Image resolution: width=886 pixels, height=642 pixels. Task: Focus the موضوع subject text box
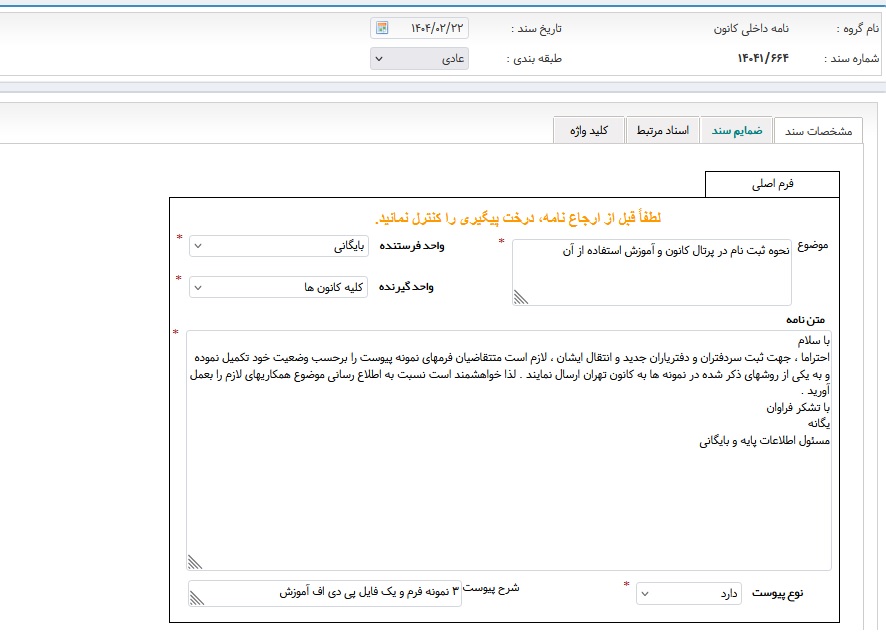coord(650,272)
